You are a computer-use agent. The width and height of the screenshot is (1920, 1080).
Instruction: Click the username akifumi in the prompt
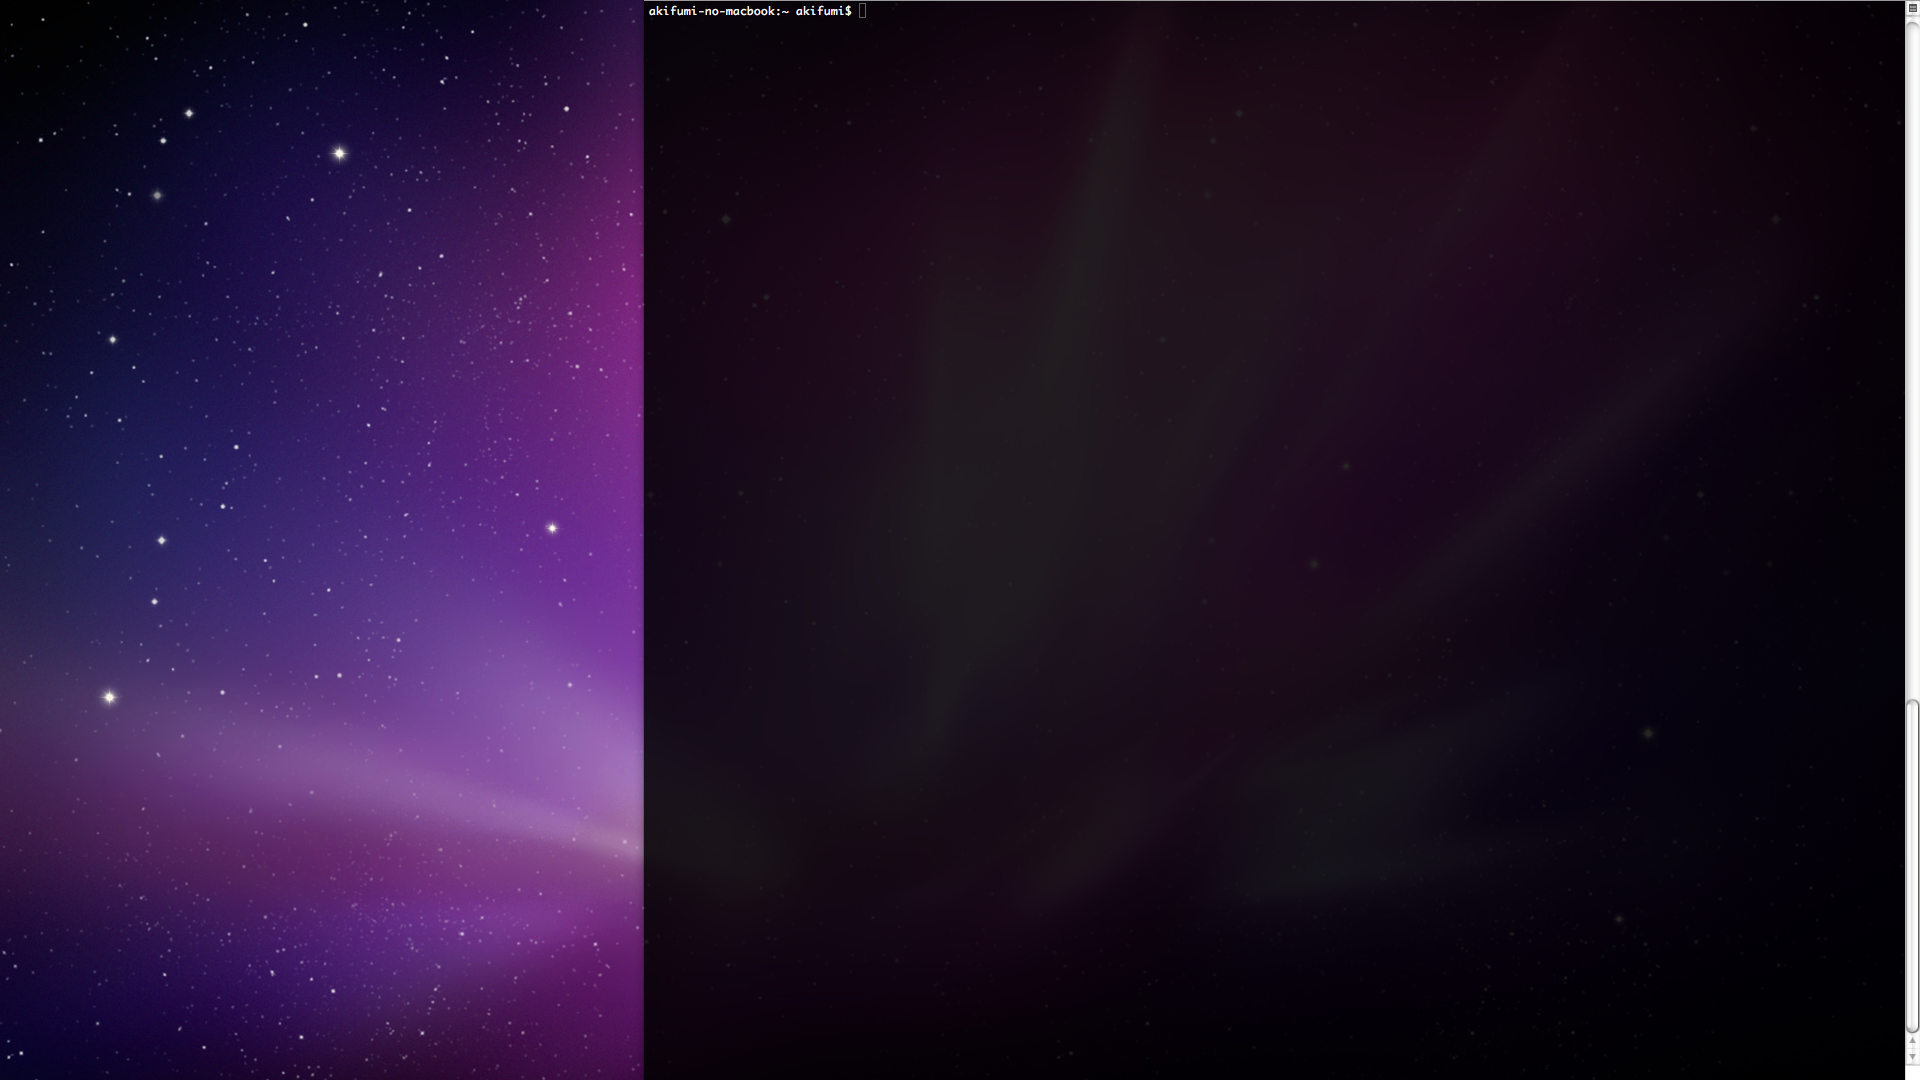pos(819,11)
